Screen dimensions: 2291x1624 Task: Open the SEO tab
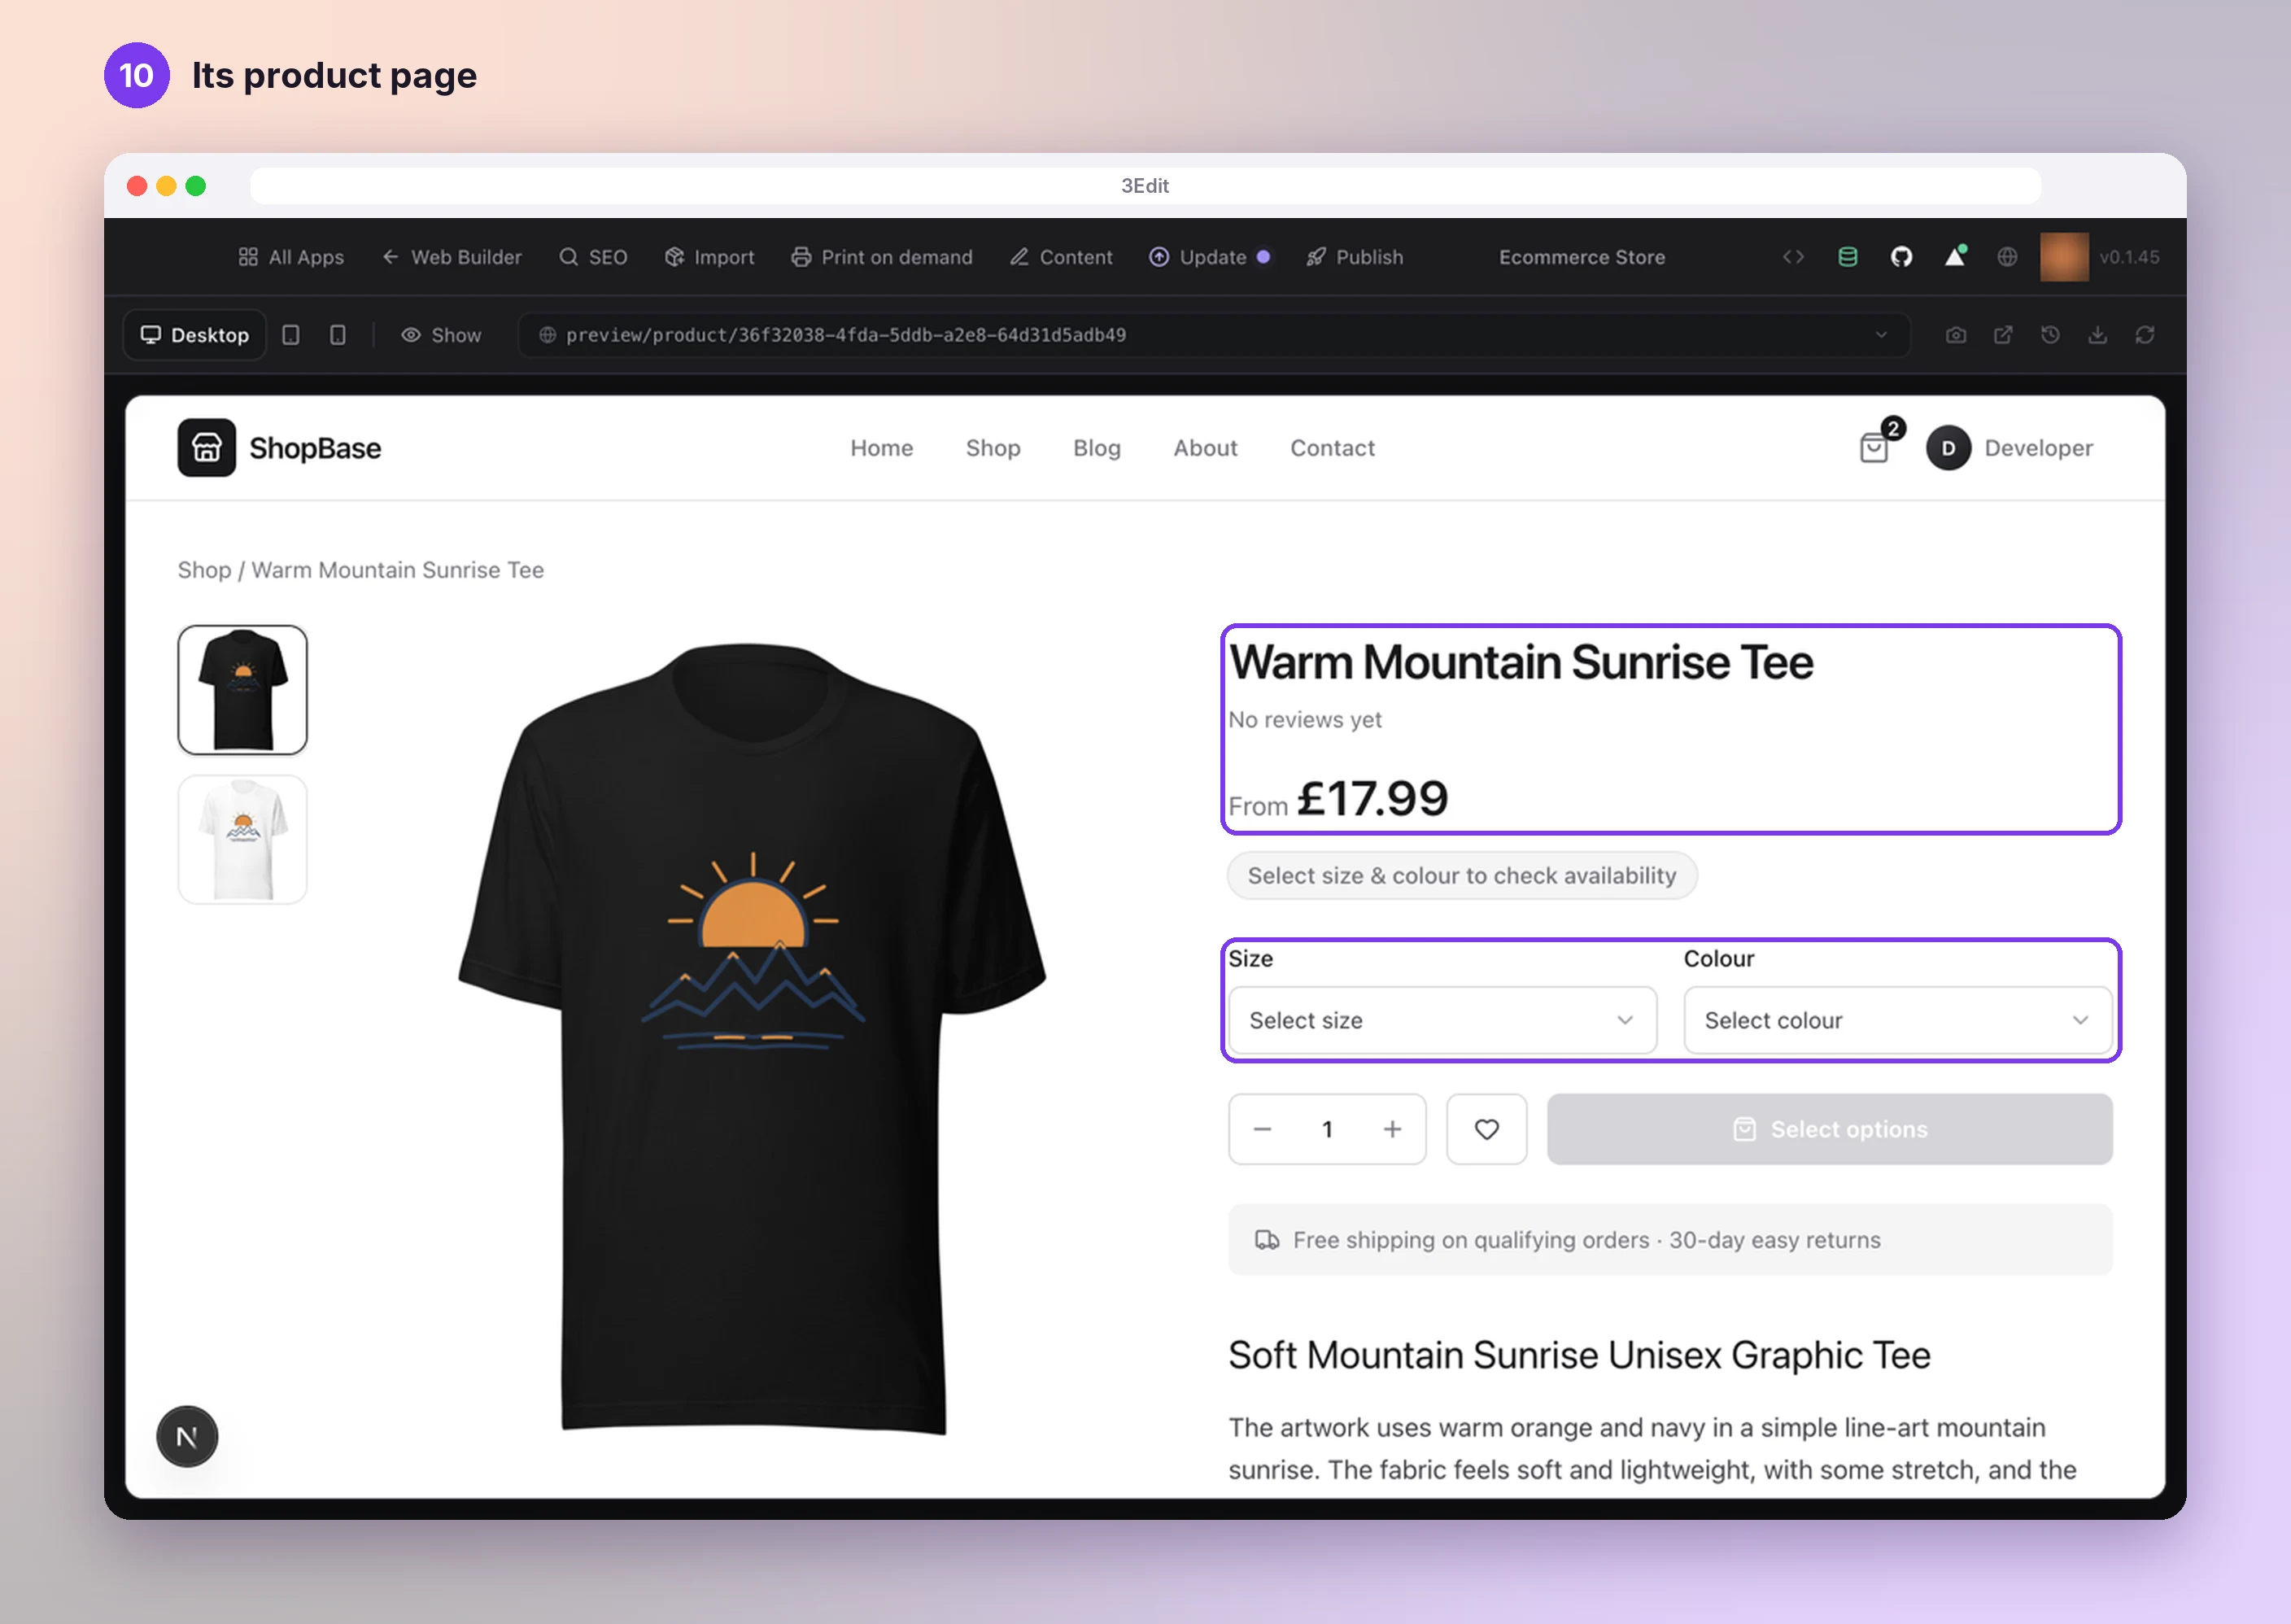pyautogui.click(x=593, y=257)
